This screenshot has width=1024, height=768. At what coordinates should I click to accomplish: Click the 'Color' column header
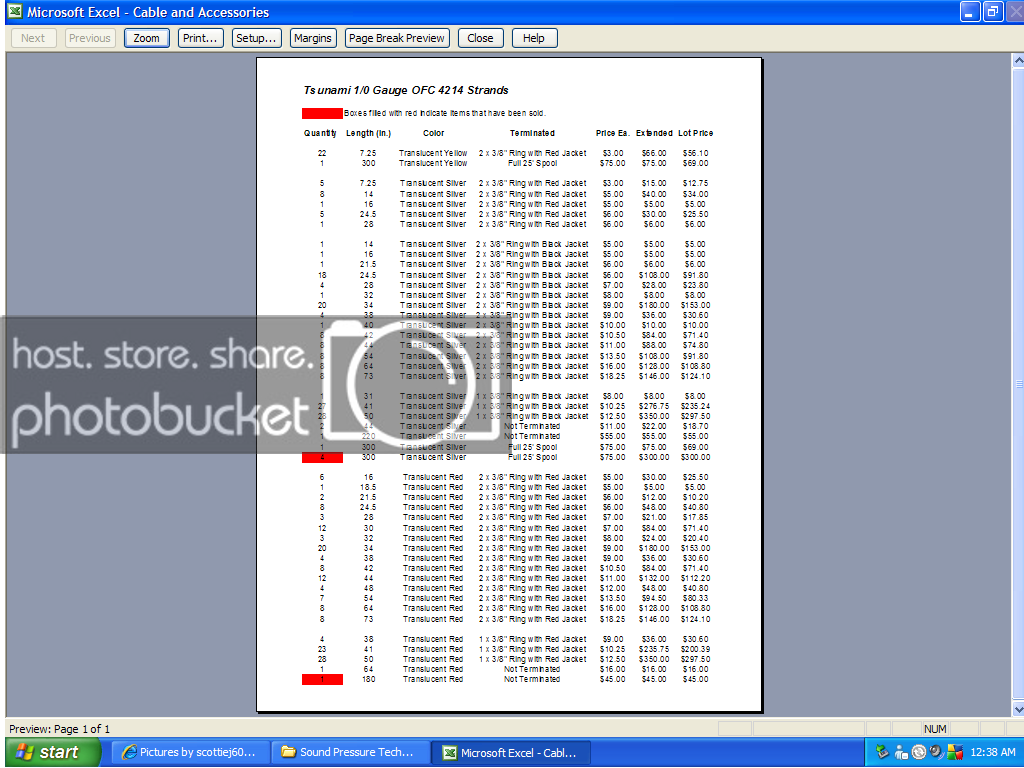434,133
